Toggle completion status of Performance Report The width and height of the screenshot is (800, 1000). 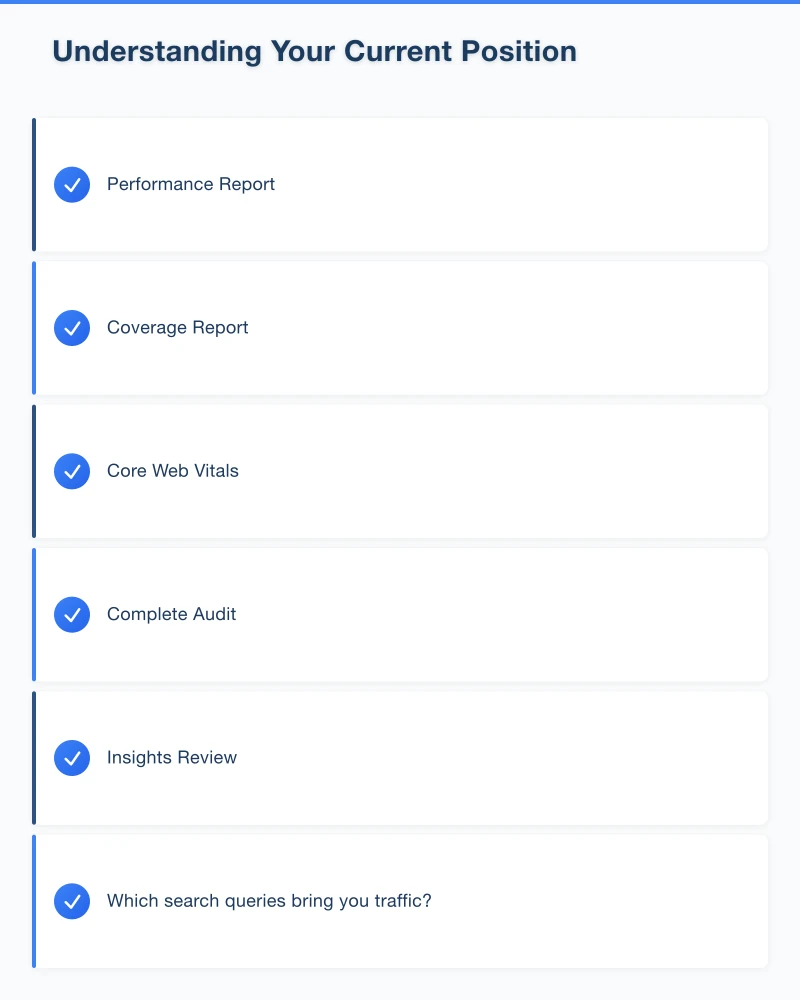tap(71, 184)
